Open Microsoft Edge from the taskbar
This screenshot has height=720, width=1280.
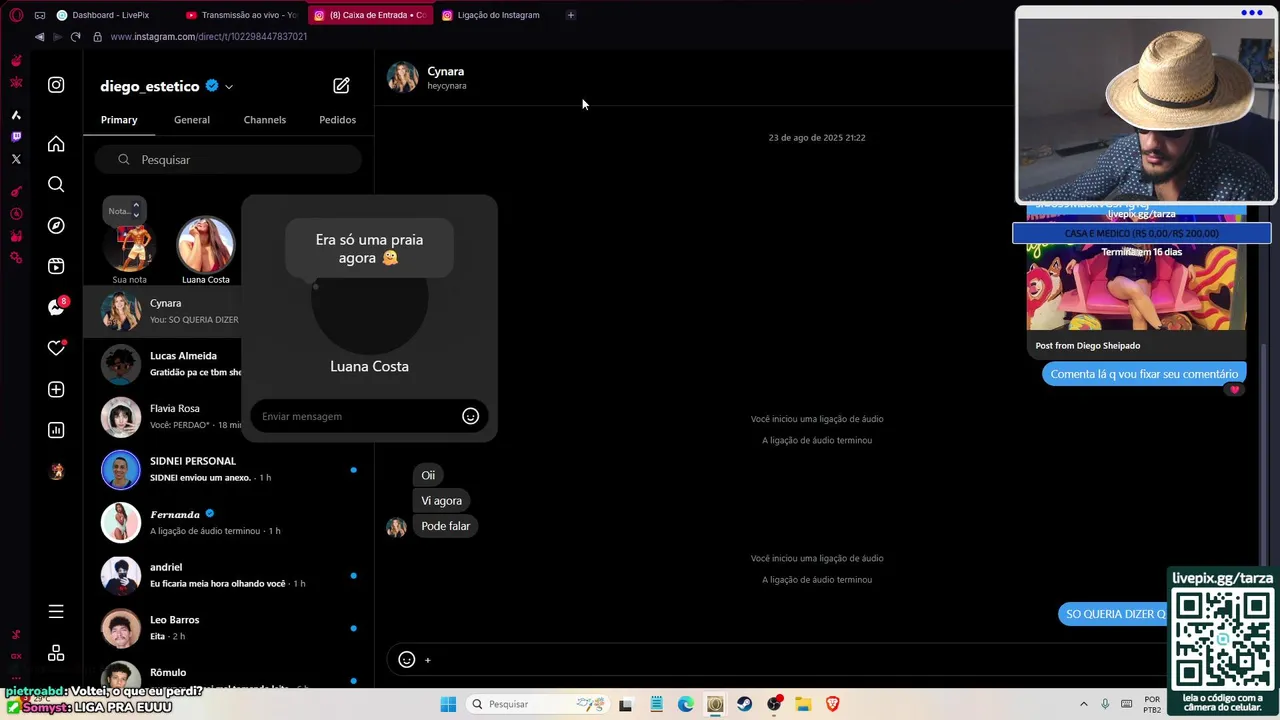pos(685,704)
